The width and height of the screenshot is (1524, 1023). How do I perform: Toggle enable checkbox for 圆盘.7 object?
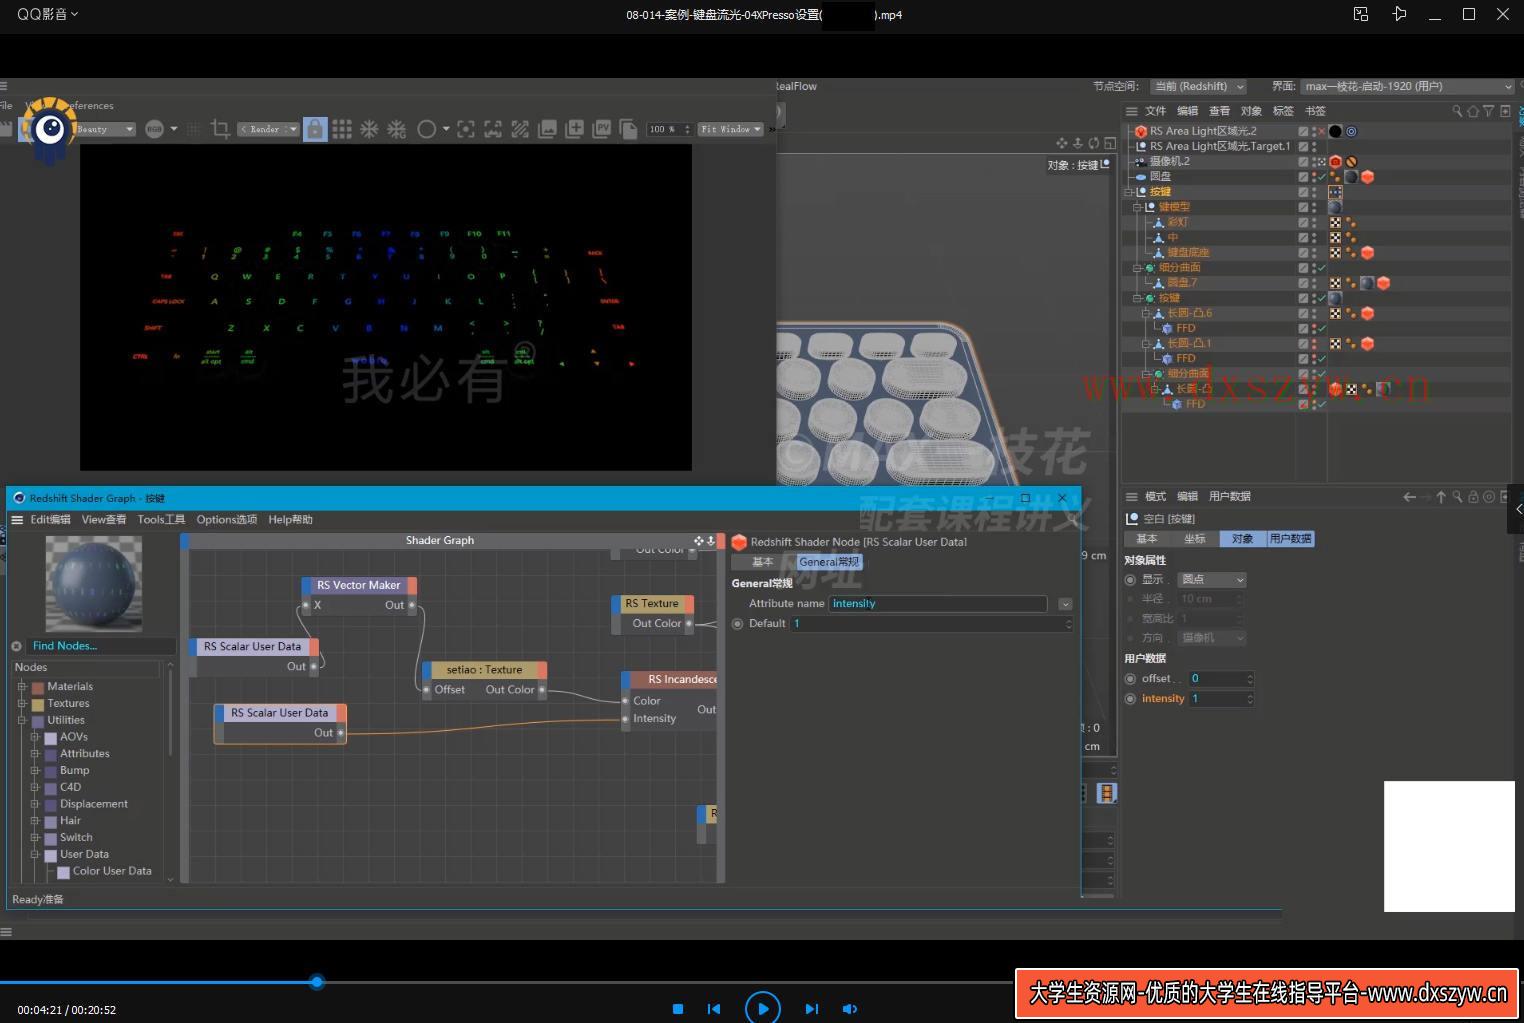click(x=1303, y=283)
